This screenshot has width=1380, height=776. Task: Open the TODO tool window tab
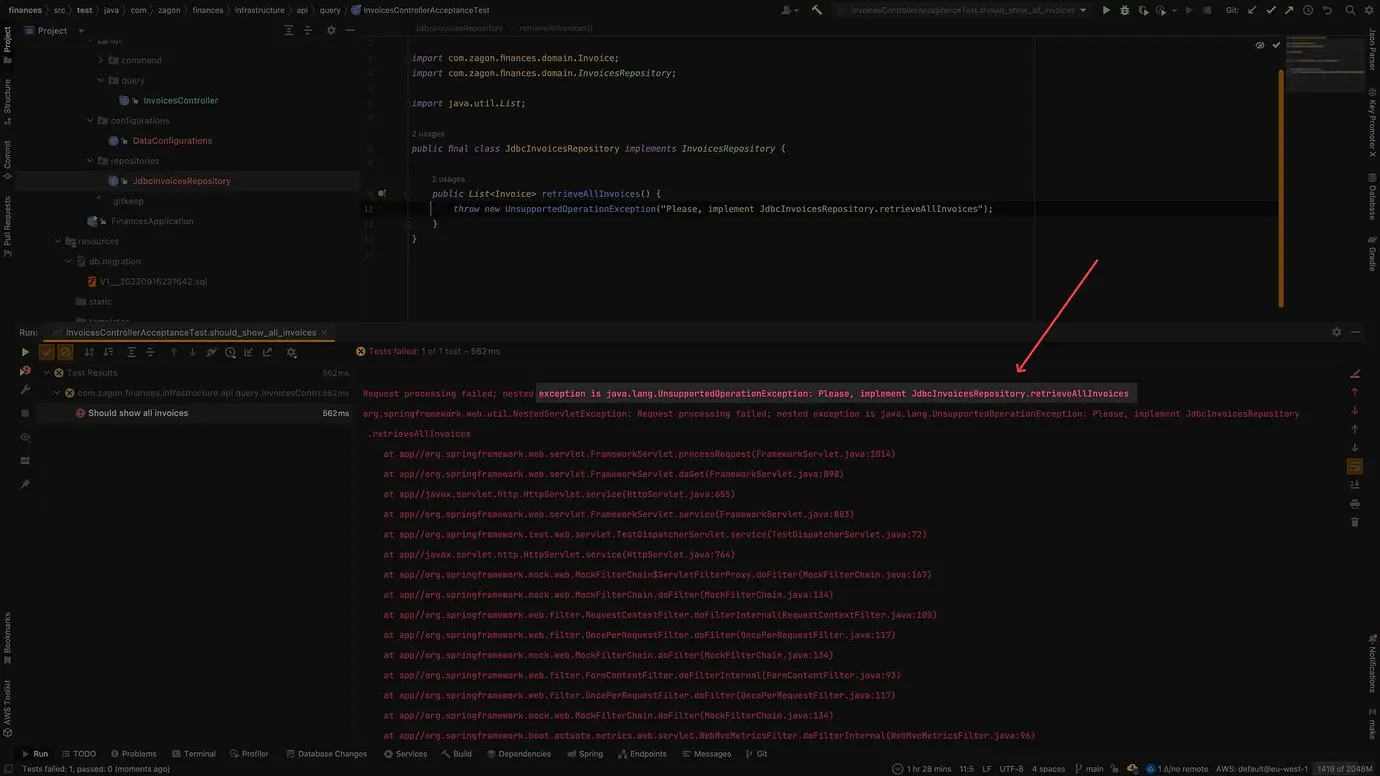point(79,754)
